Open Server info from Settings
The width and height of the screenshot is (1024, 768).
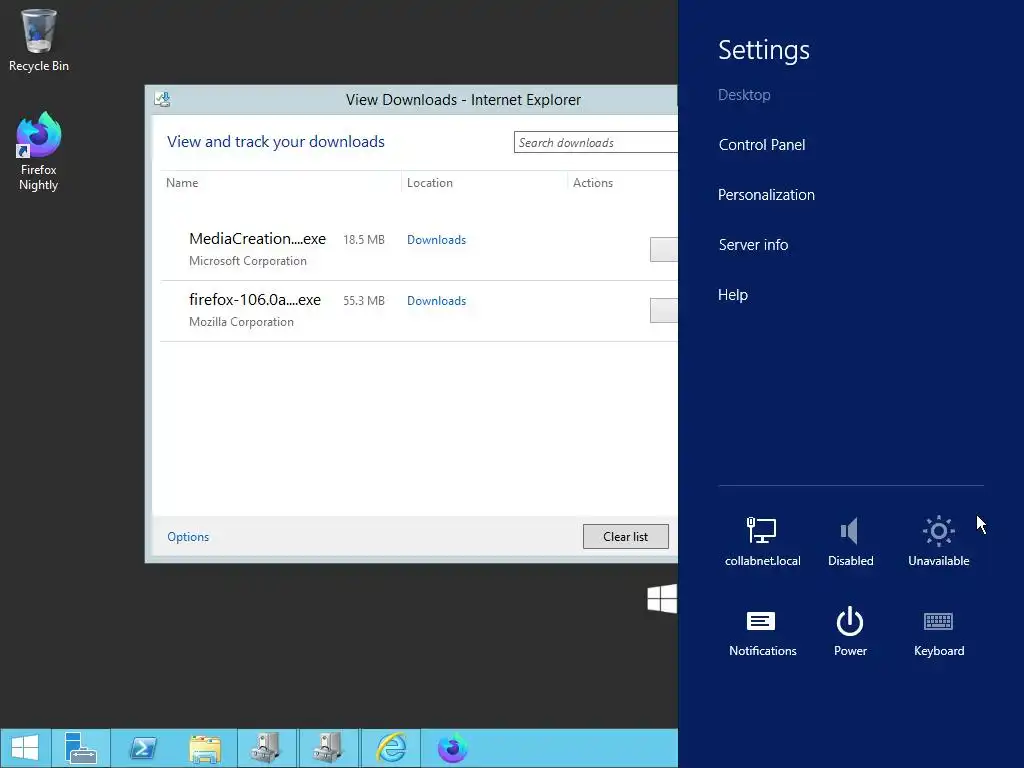coord(753,245)
